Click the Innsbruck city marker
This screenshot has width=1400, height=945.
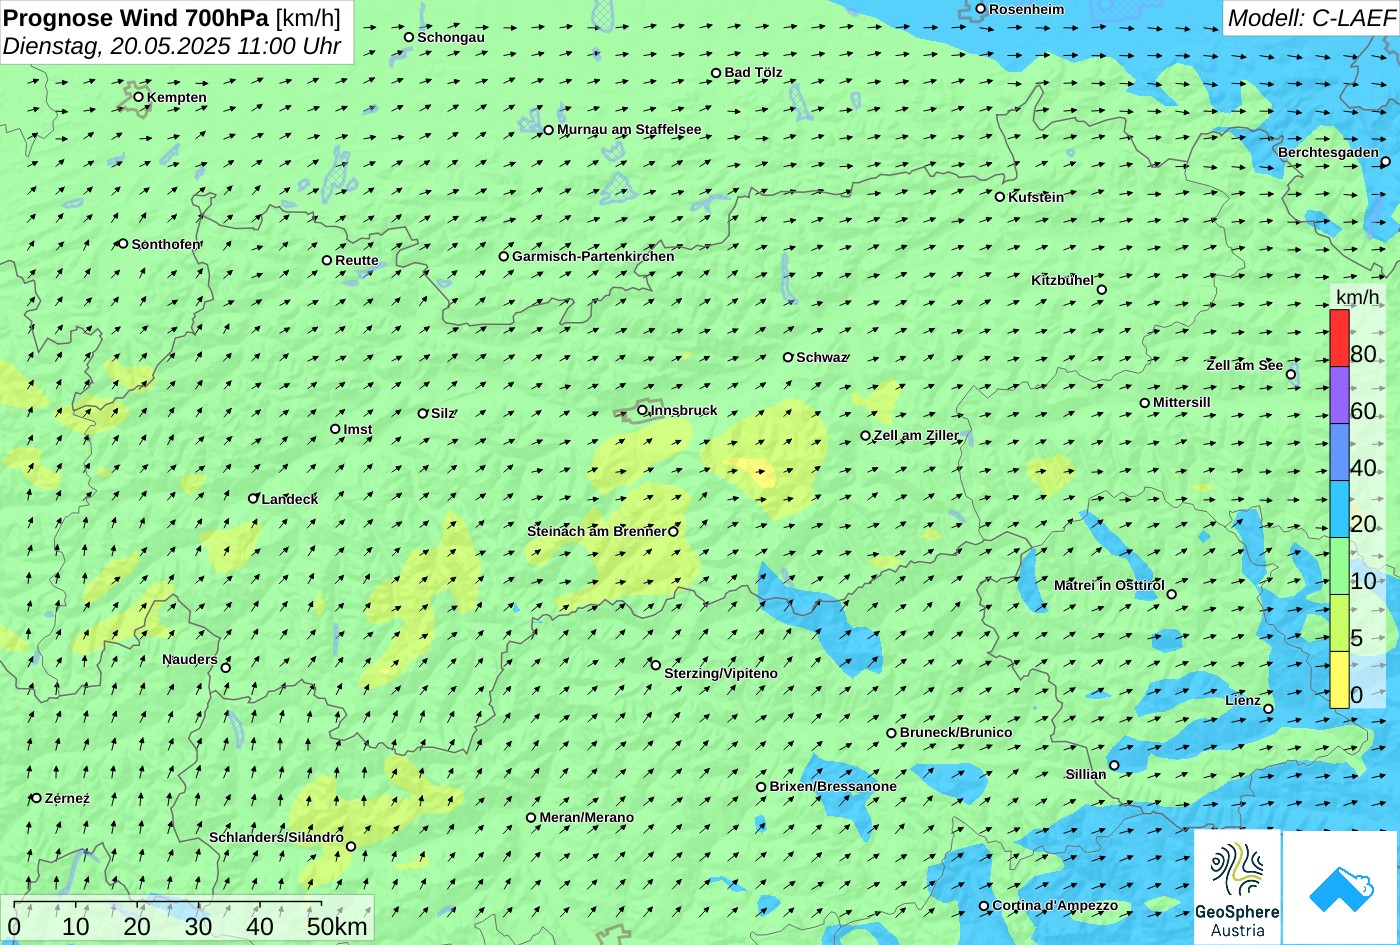(642, 410)
